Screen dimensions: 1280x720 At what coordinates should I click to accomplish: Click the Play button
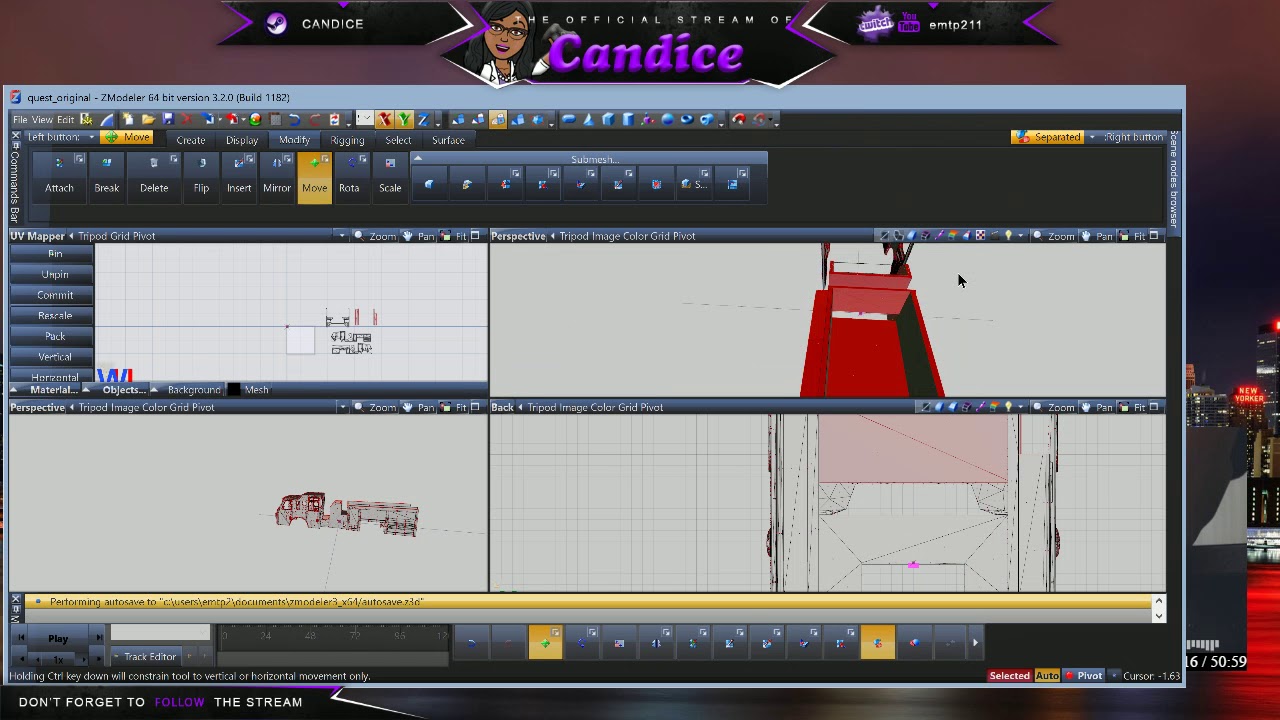58,638
